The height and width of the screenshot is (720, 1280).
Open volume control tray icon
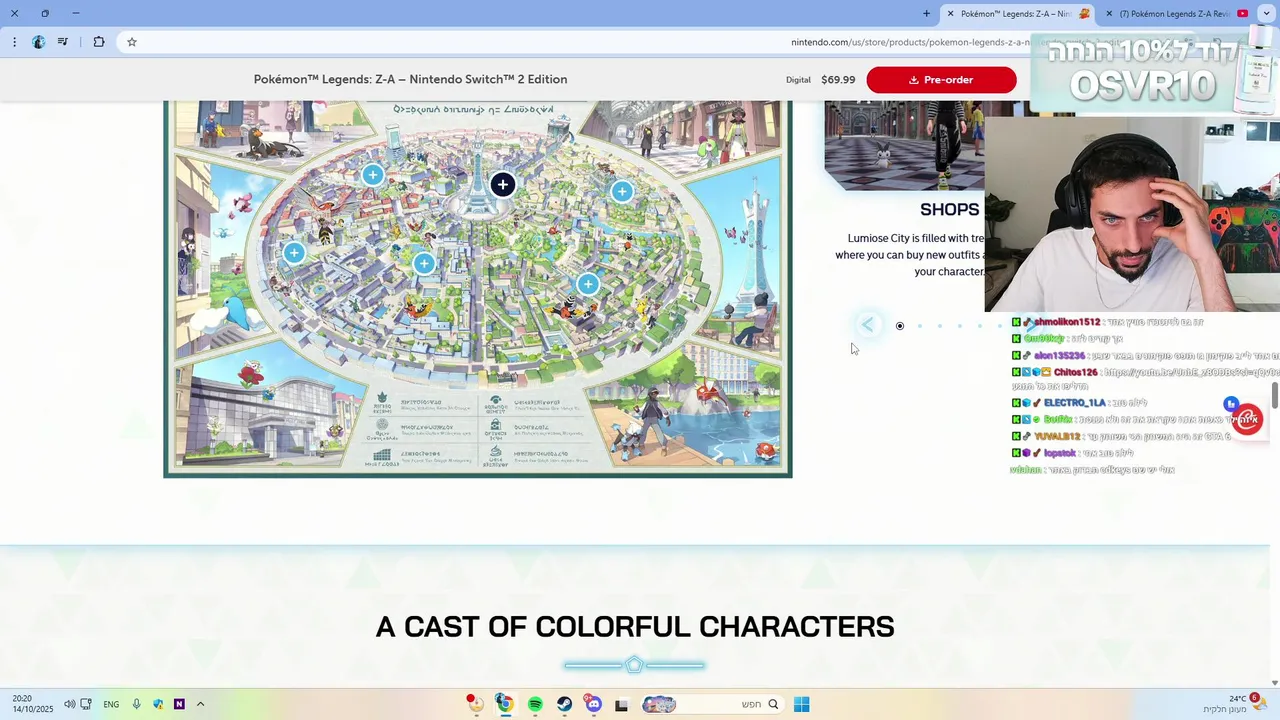click(69, 704)
